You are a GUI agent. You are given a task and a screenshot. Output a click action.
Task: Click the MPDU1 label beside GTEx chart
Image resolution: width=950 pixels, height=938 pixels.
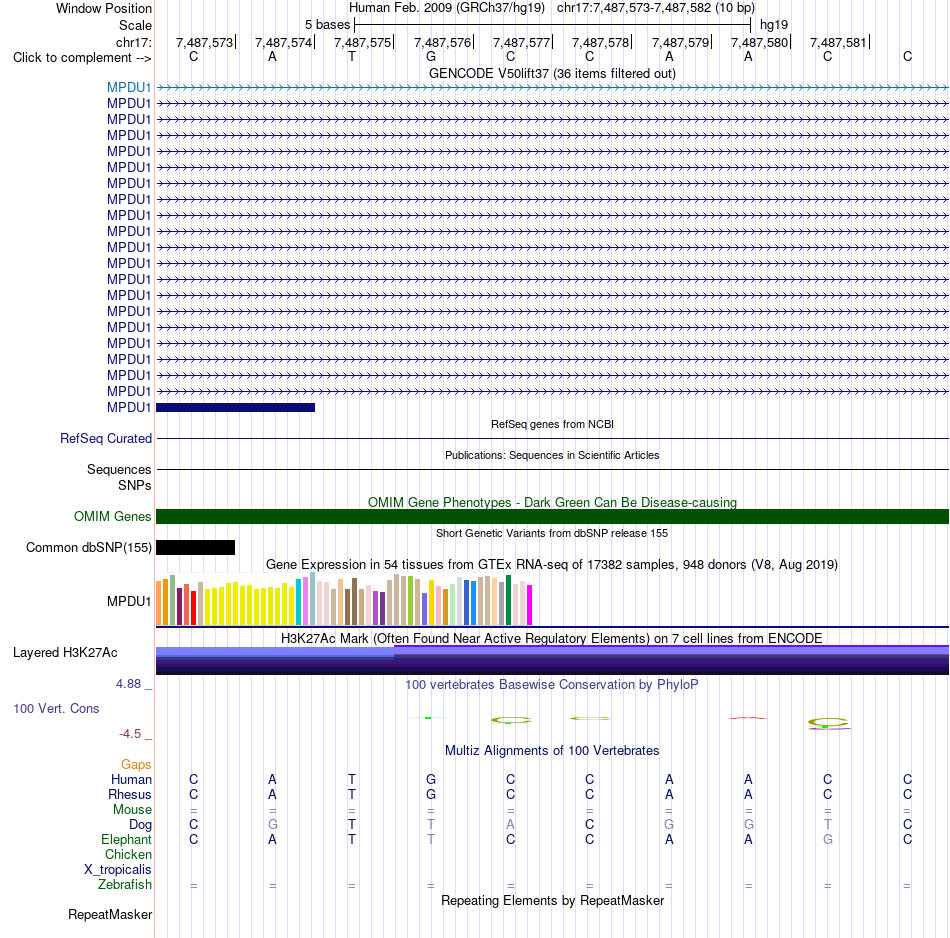128,601
